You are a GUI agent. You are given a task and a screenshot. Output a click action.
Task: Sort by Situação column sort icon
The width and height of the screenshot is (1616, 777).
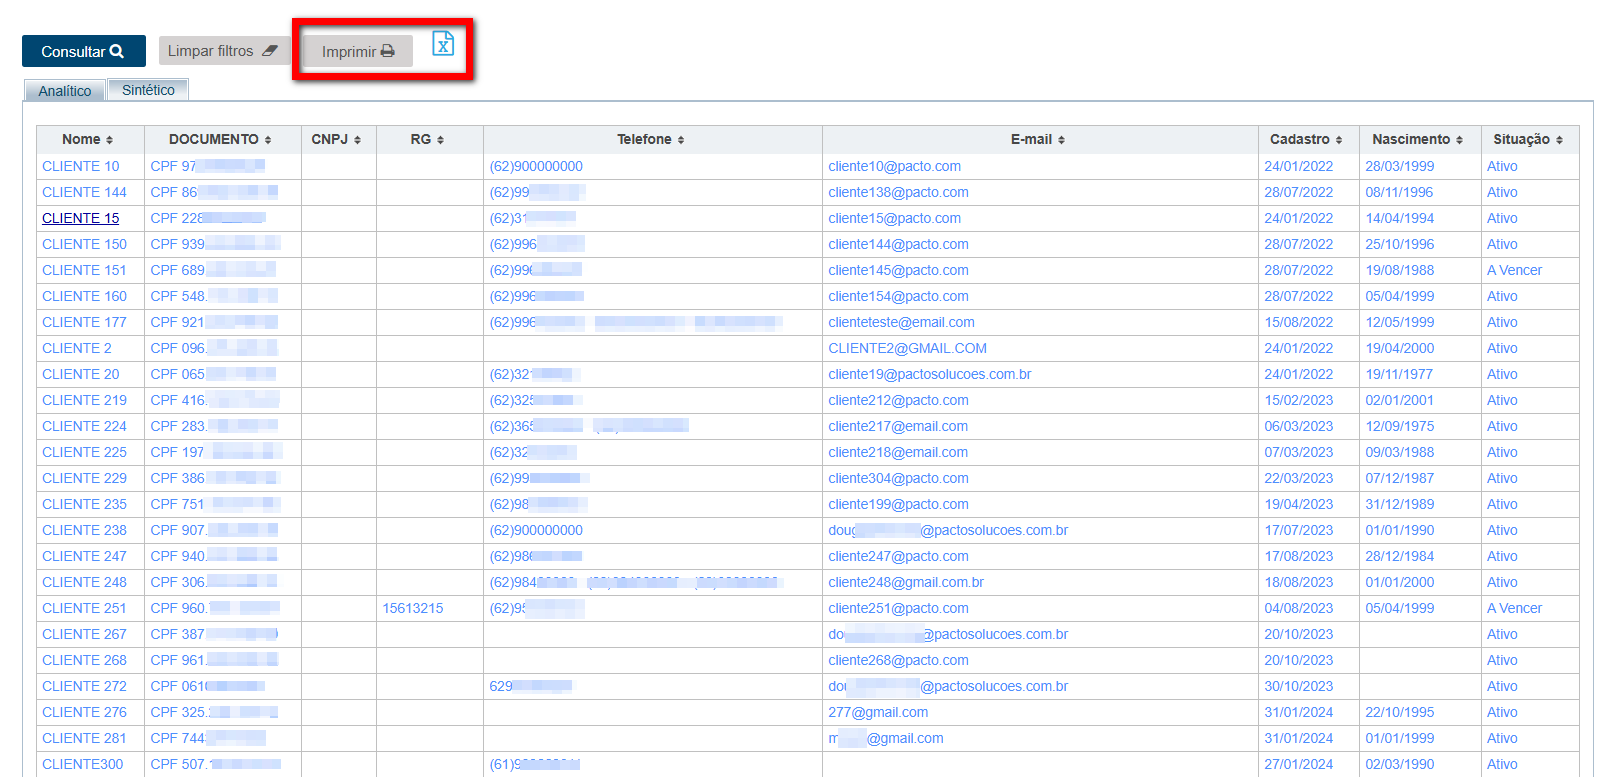[x=1559, y=140]
